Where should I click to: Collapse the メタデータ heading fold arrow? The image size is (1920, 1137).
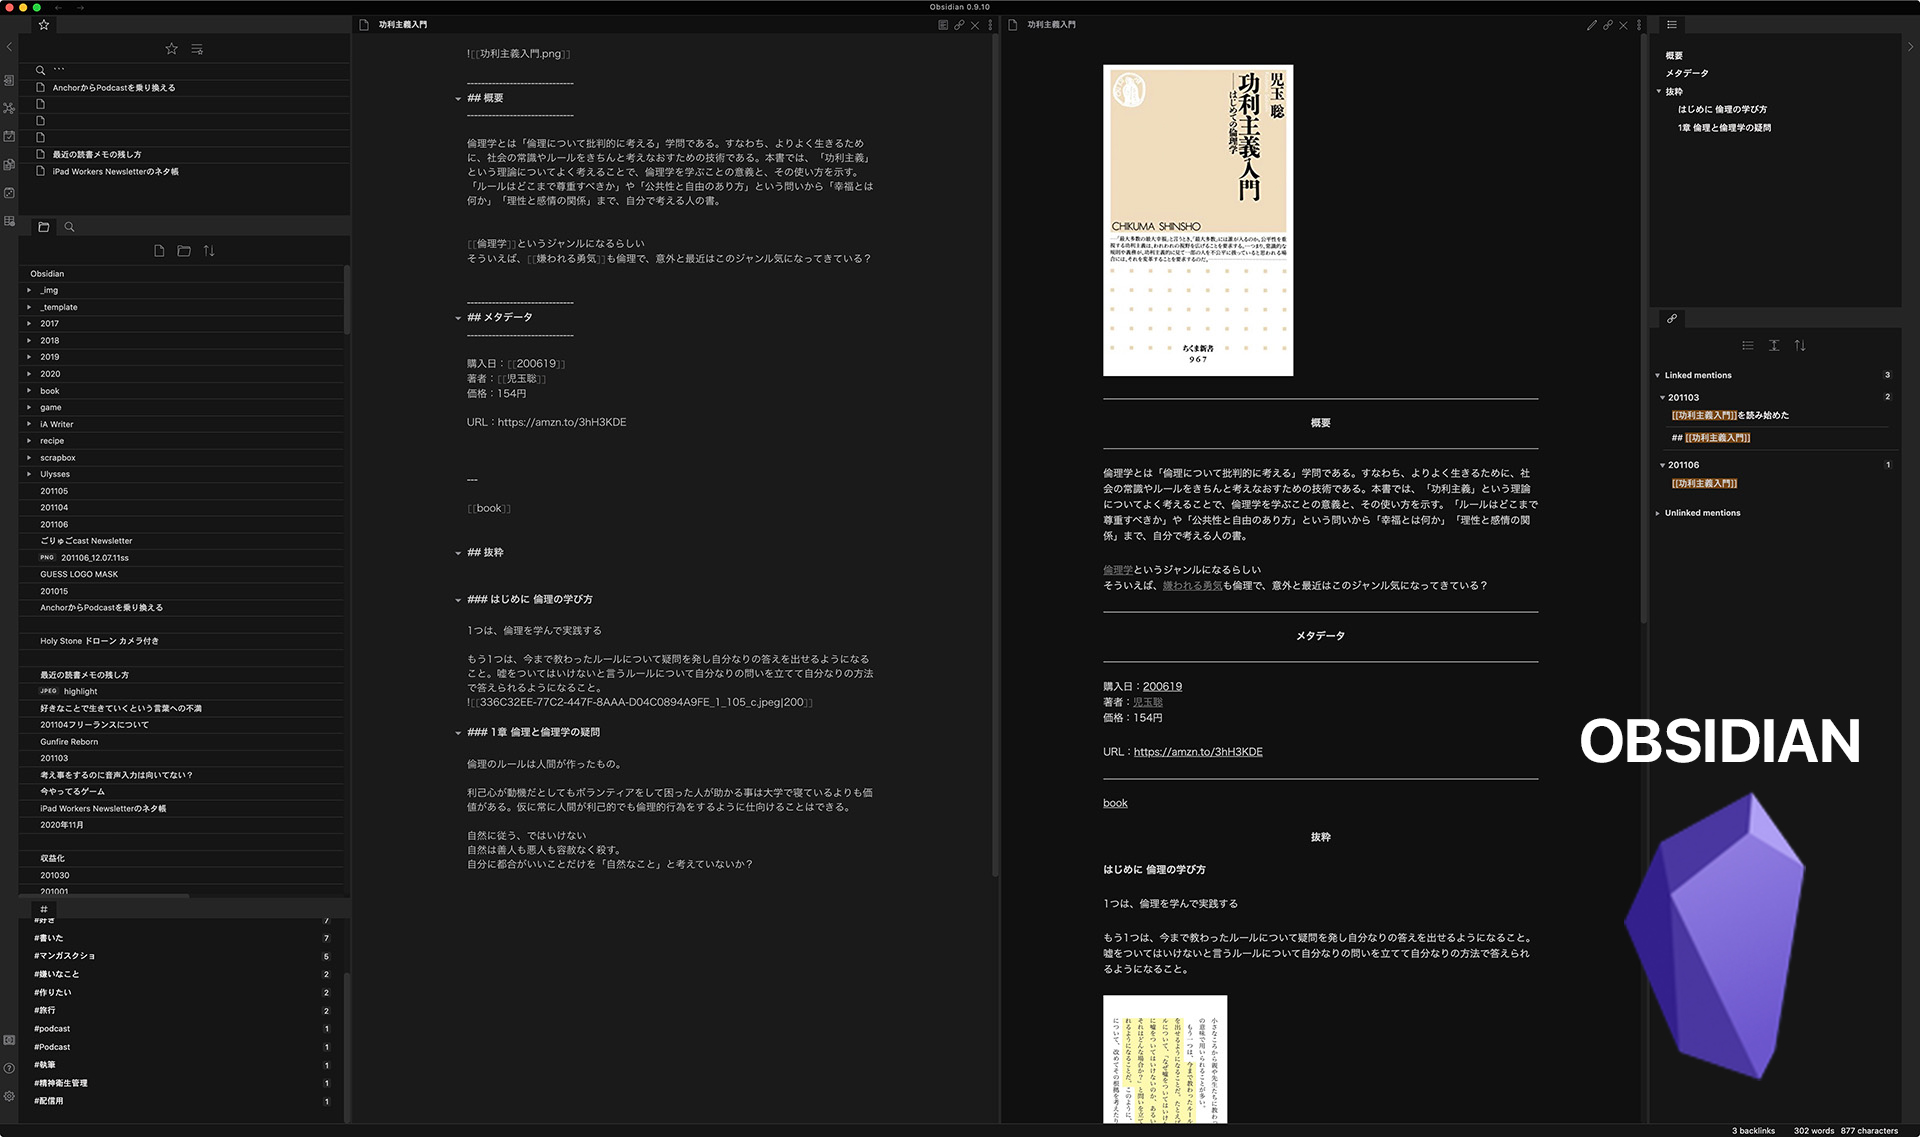(458, 318)
